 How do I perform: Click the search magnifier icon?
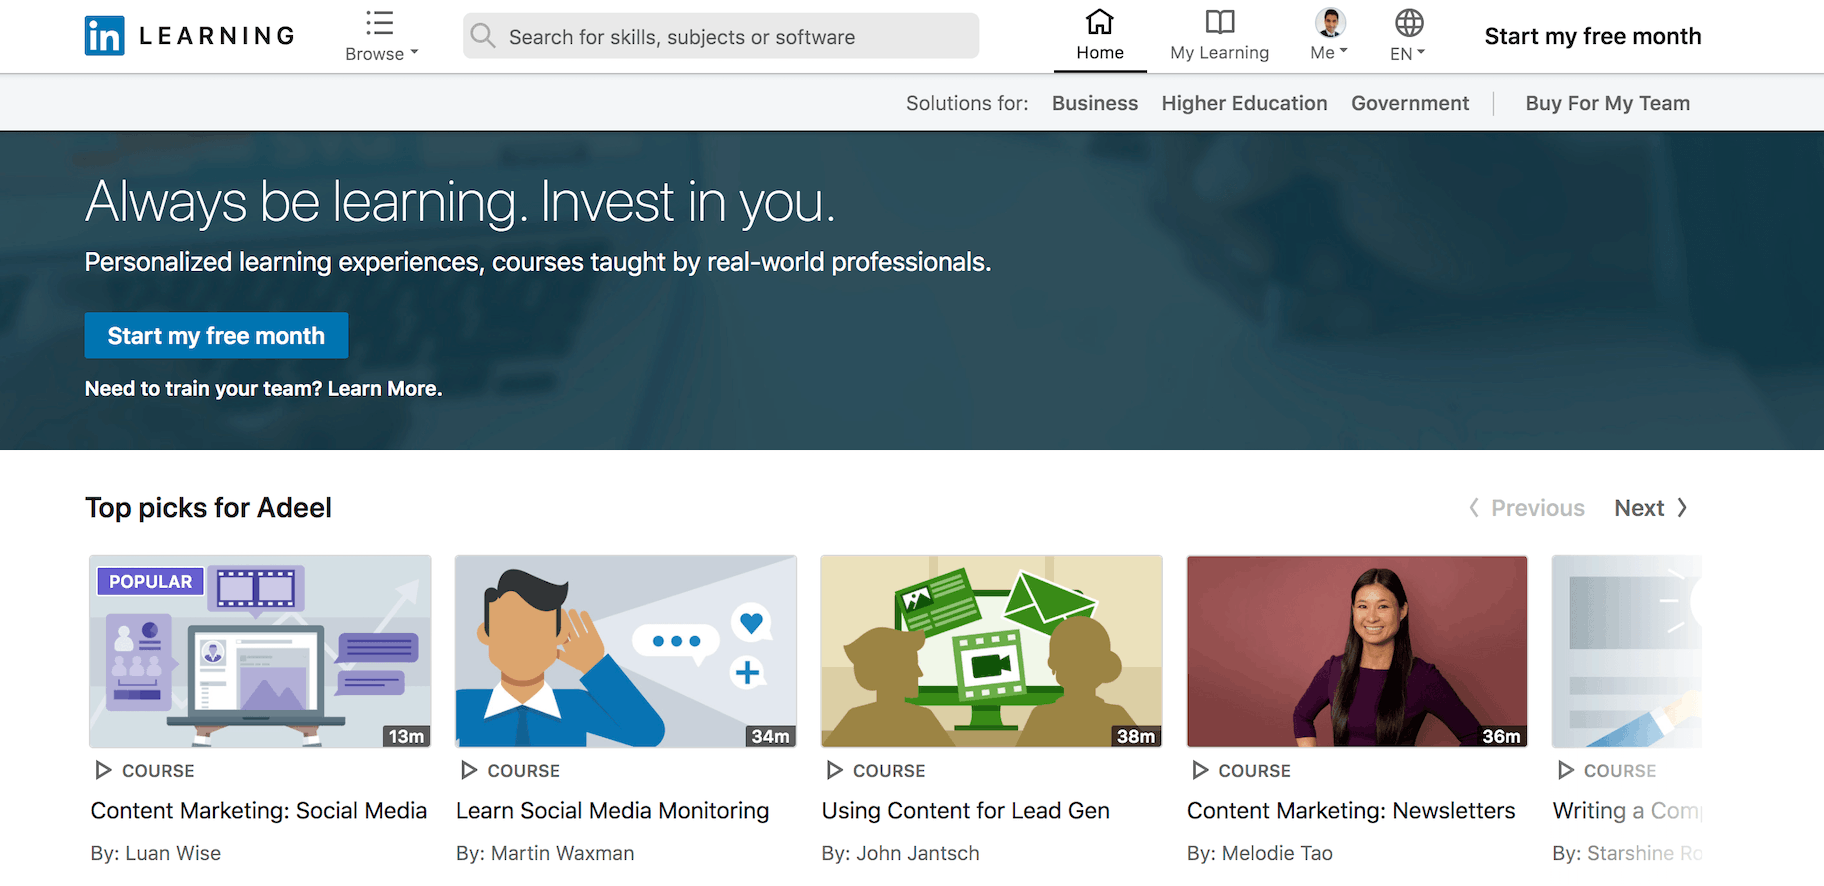click(483, 36)
